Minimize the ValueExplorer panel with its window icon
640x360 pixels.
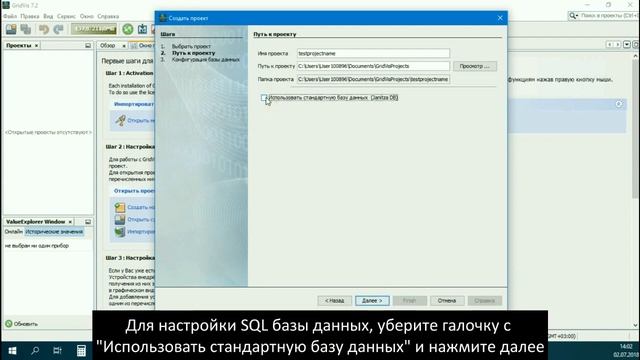(x=88, y=222)
